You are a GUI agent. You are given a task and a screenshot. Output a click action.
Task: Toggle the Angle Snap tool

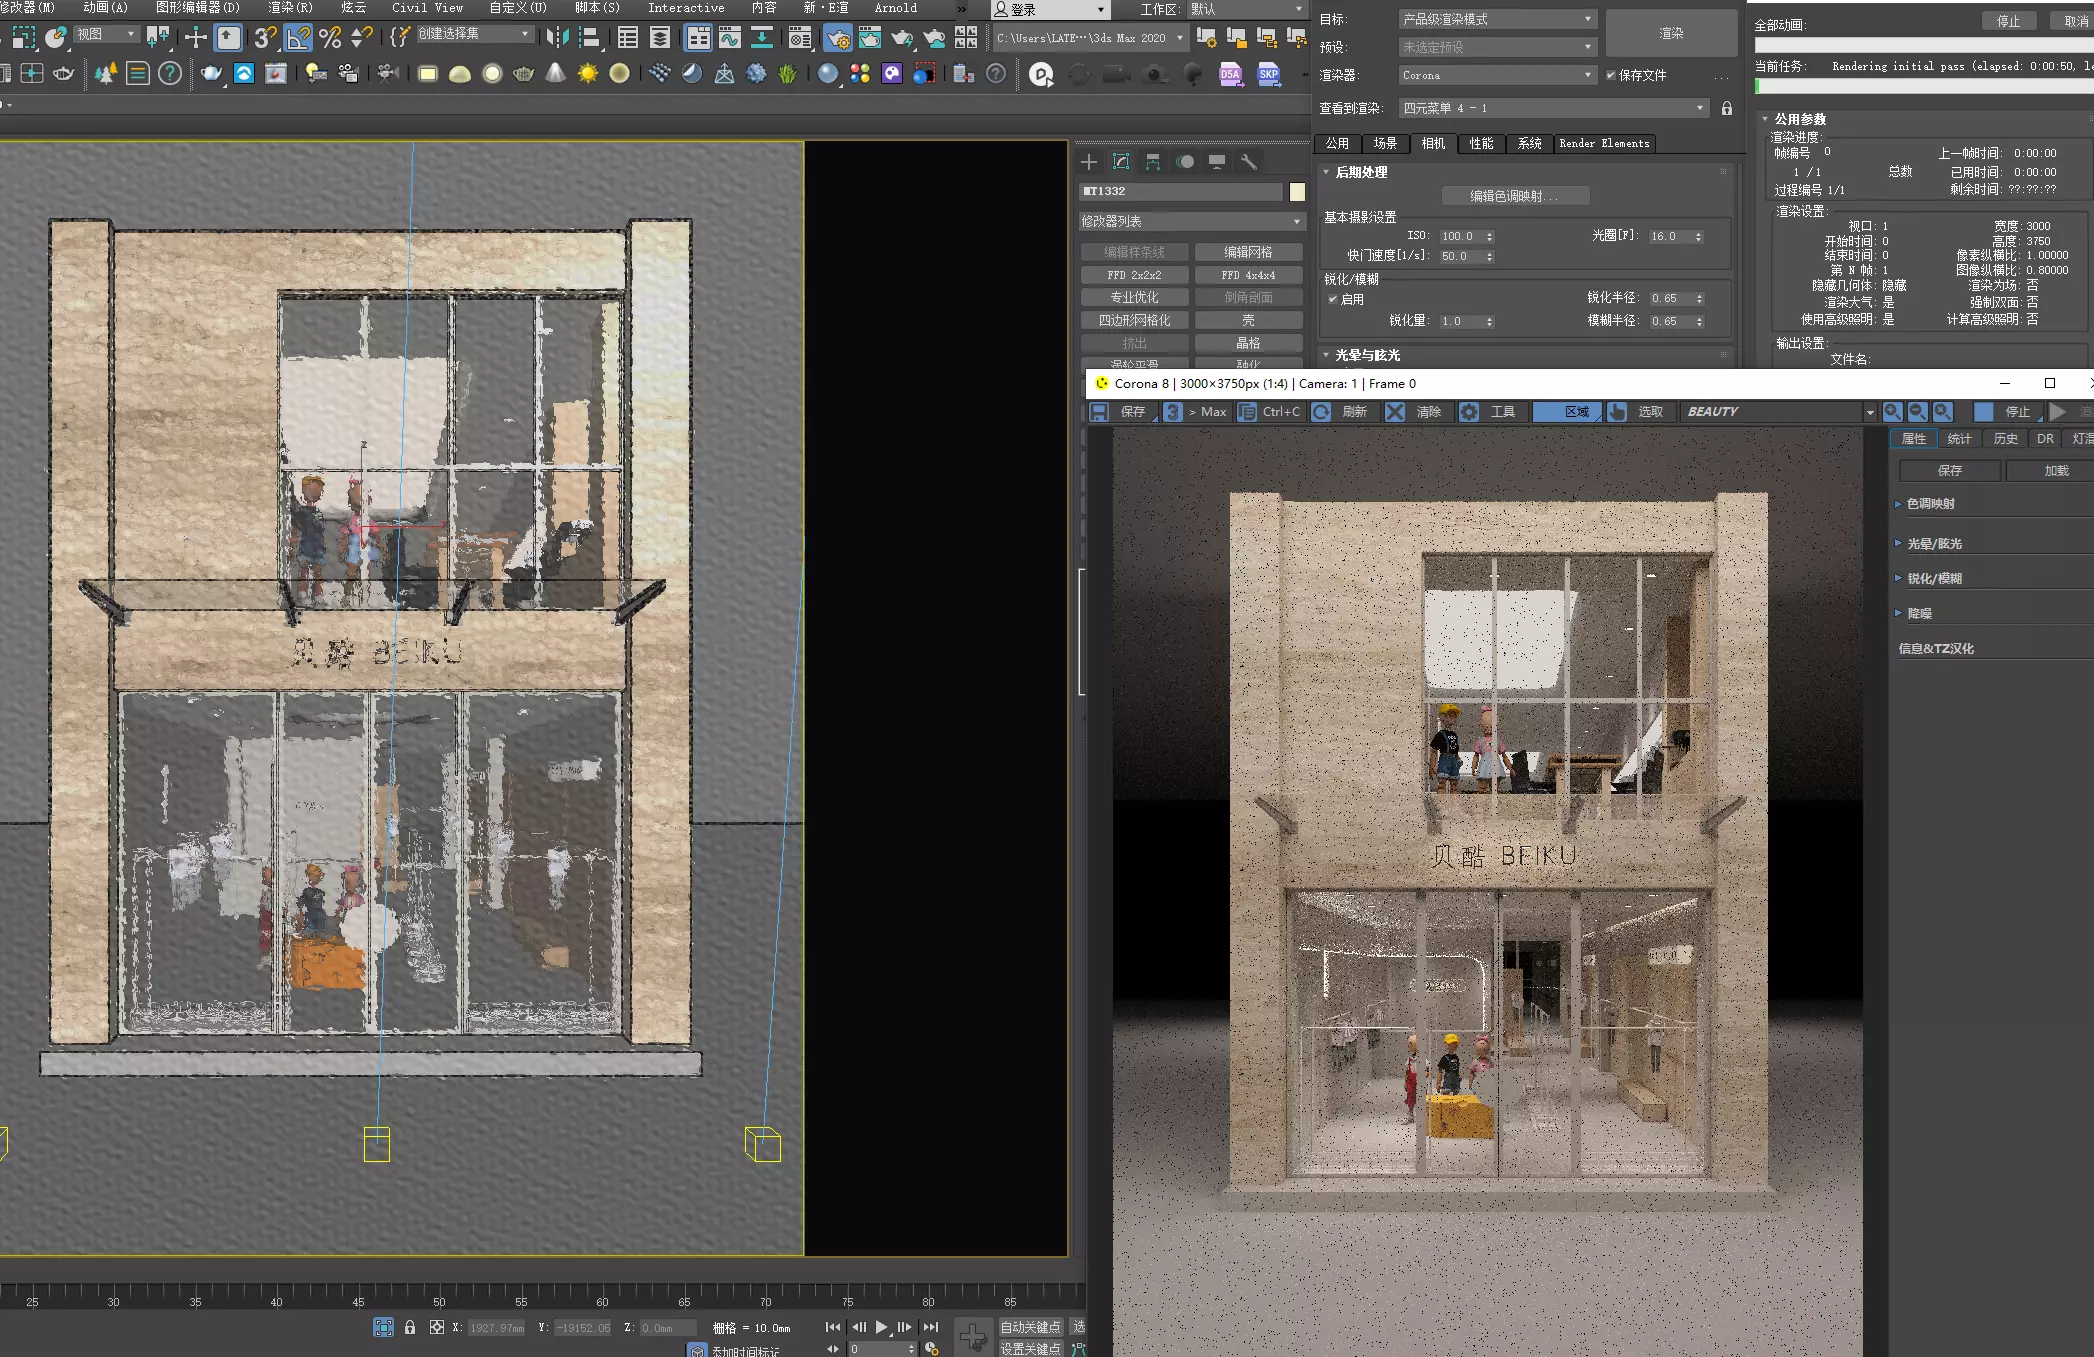click(x=298, y=38)
